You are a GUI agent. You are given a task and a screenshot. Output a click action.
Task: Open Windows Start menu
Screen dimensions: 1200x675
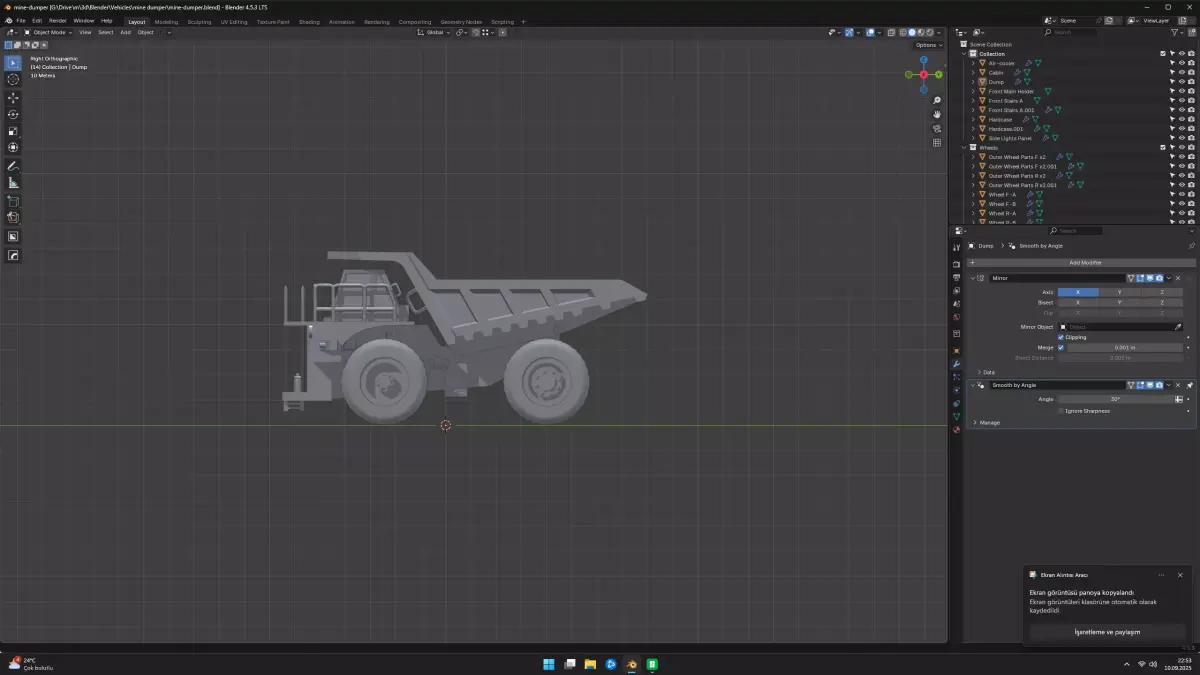coord(548,664)
